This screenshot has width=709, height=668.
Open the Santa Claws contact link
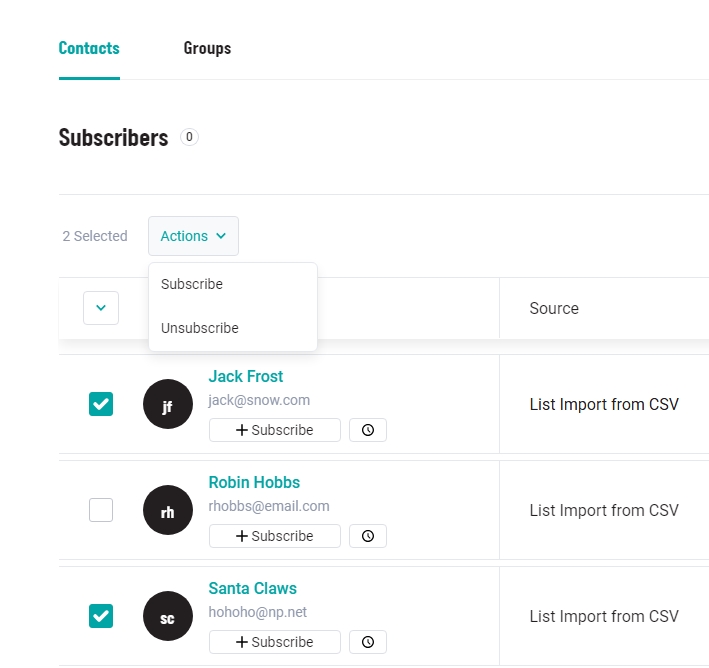[252, 588]
